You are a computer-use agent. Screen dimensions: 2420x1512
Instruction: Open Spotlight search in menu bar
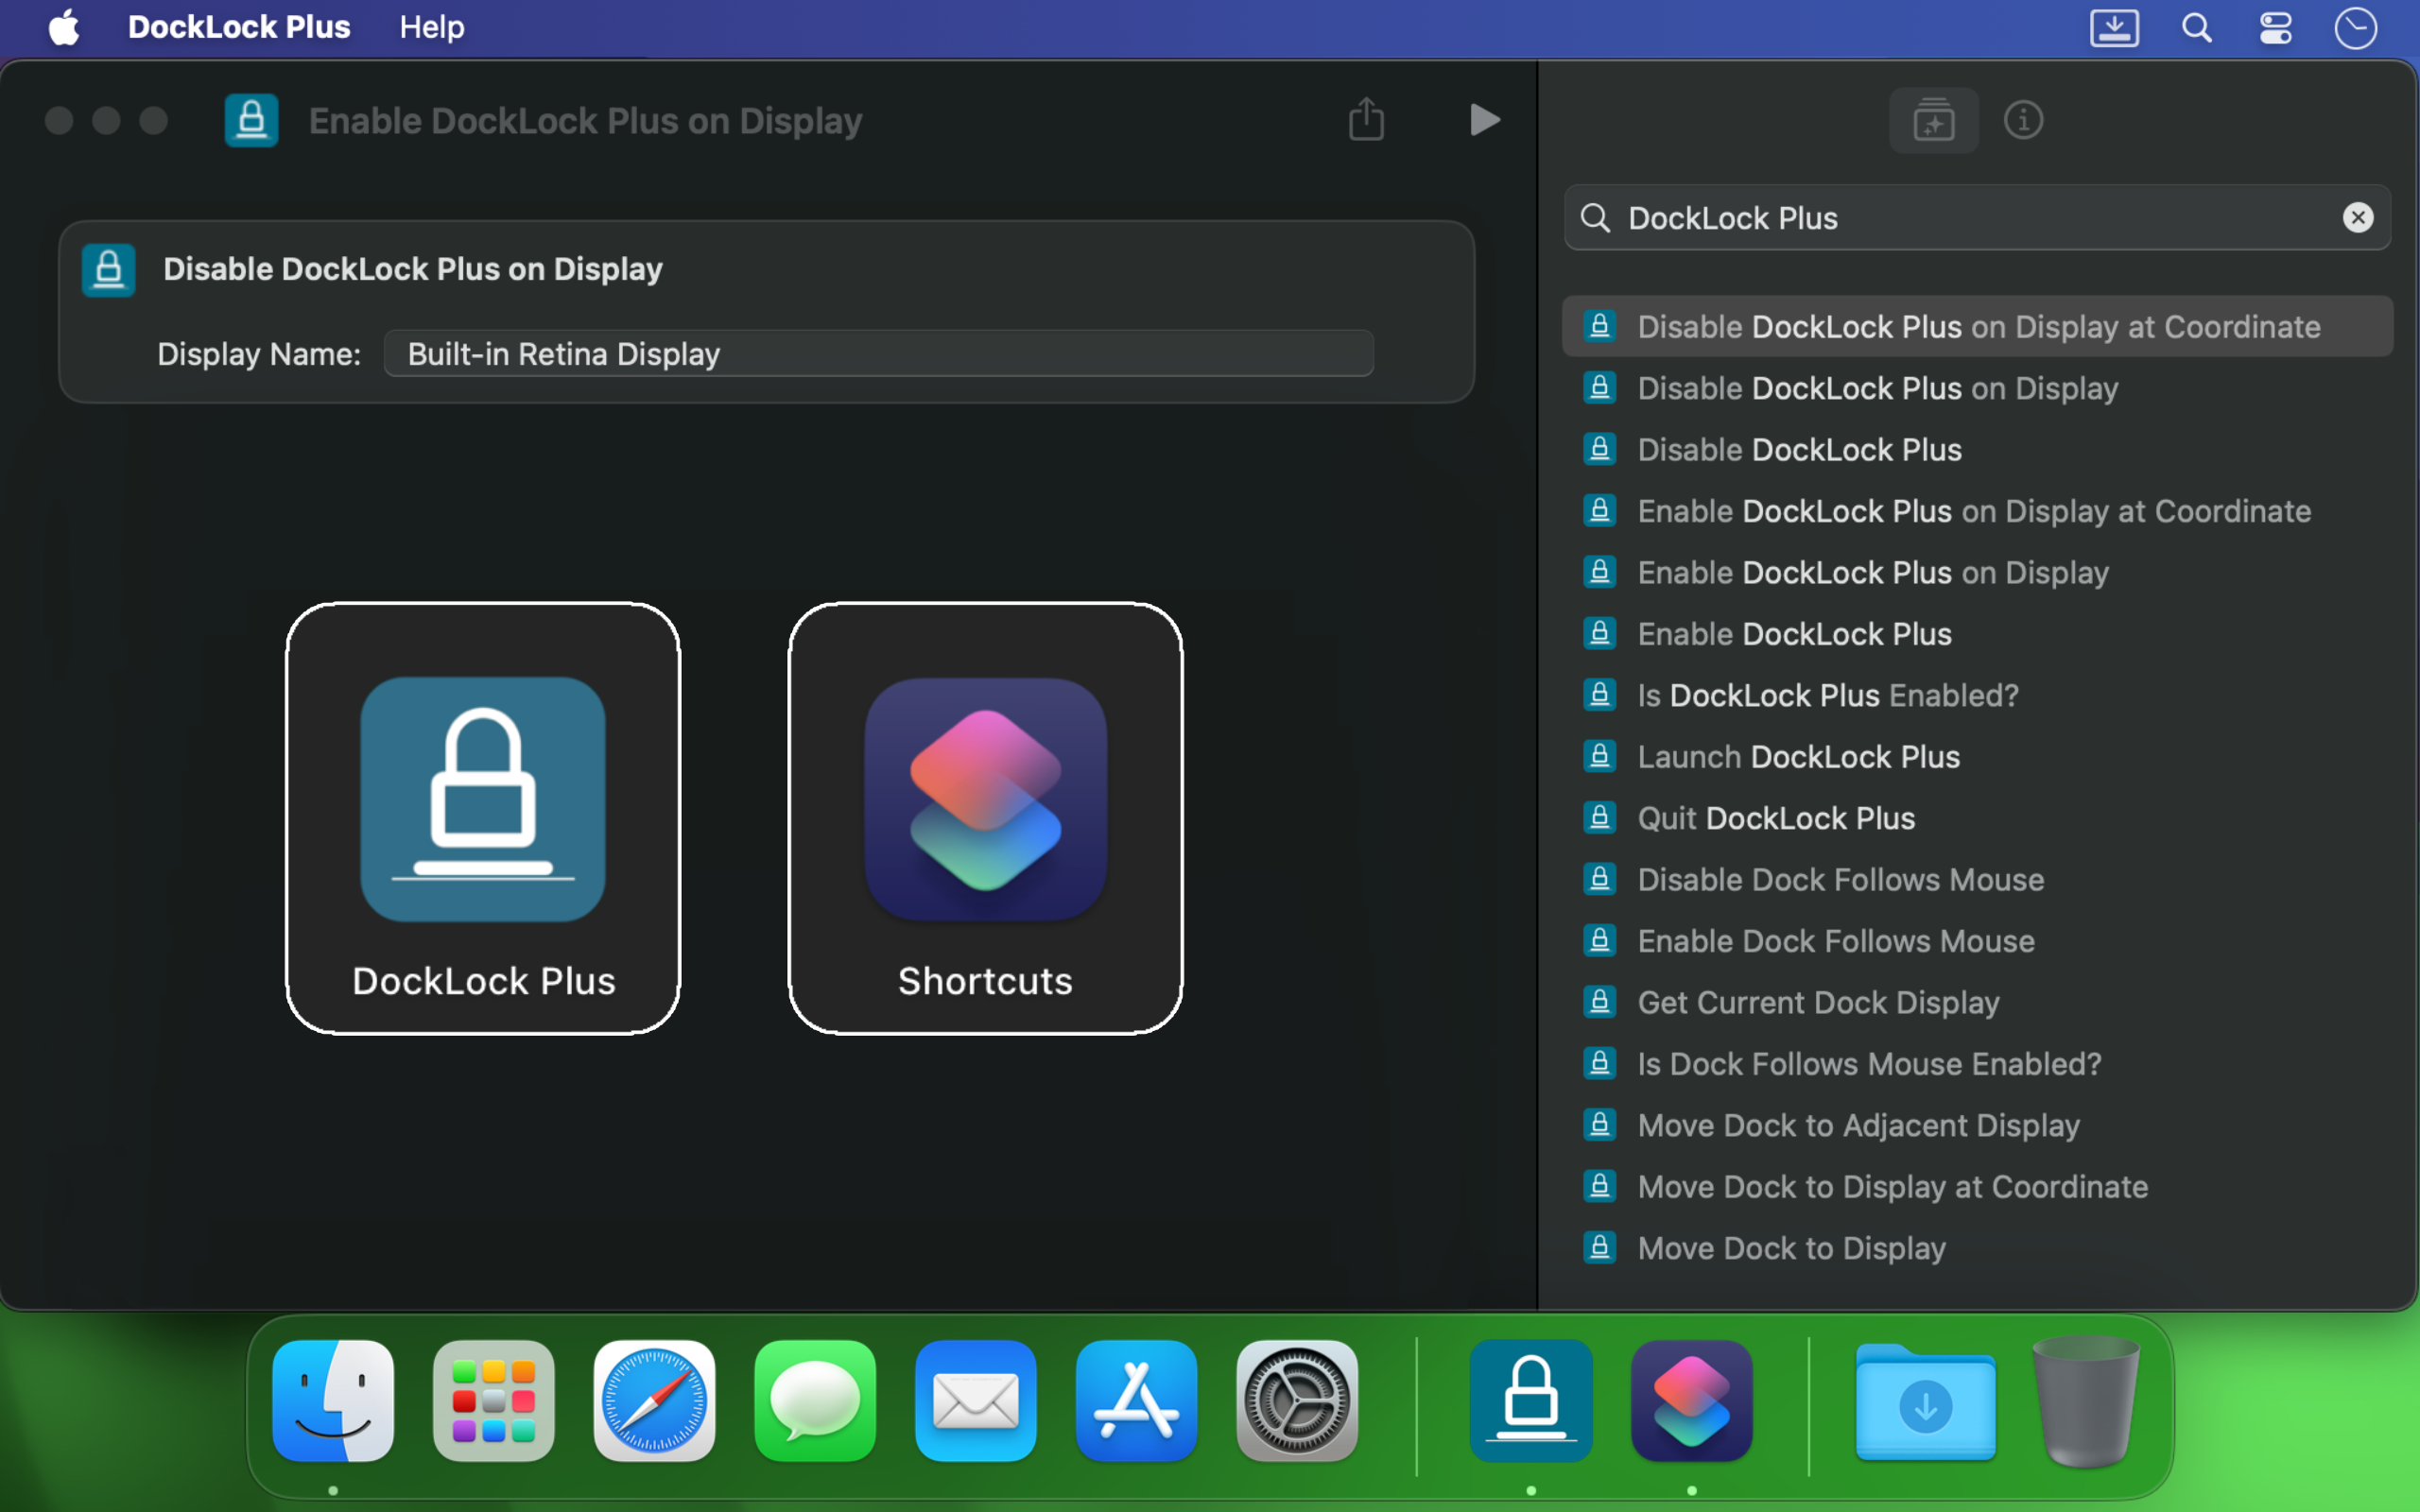pyautogui.click(x=2196, y=27)
